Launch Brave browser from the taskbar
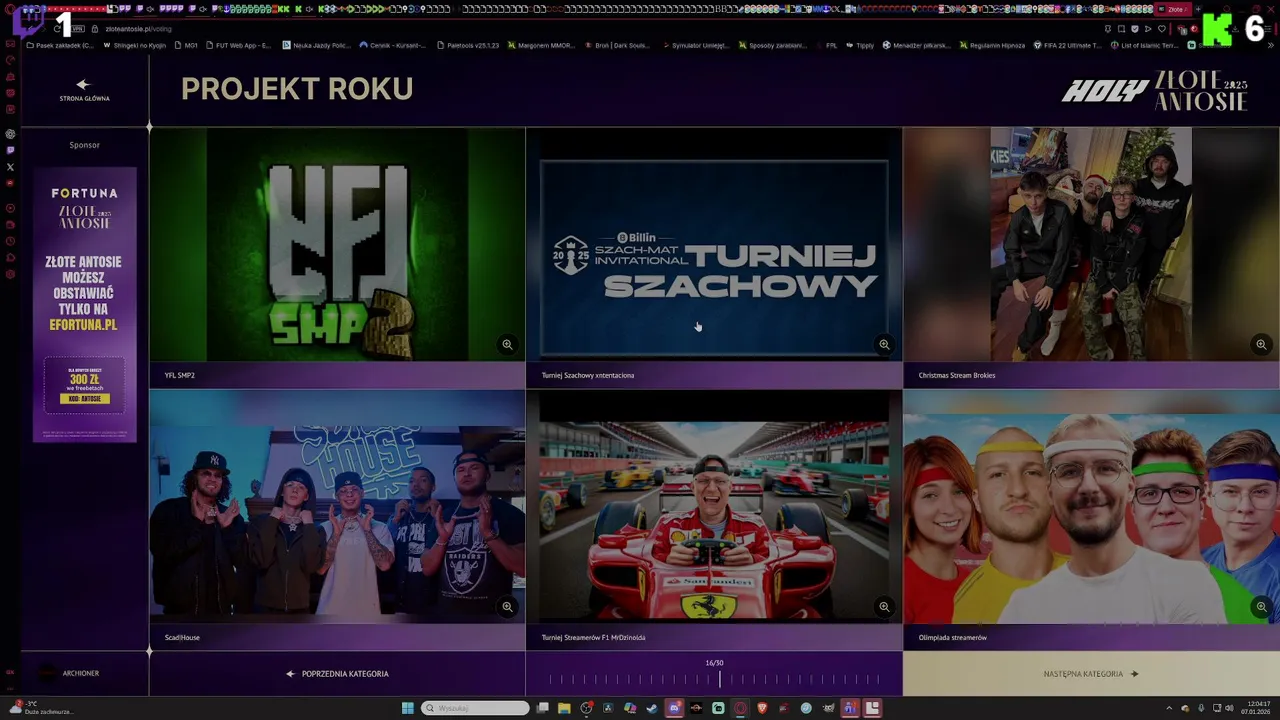 point(762,708)
